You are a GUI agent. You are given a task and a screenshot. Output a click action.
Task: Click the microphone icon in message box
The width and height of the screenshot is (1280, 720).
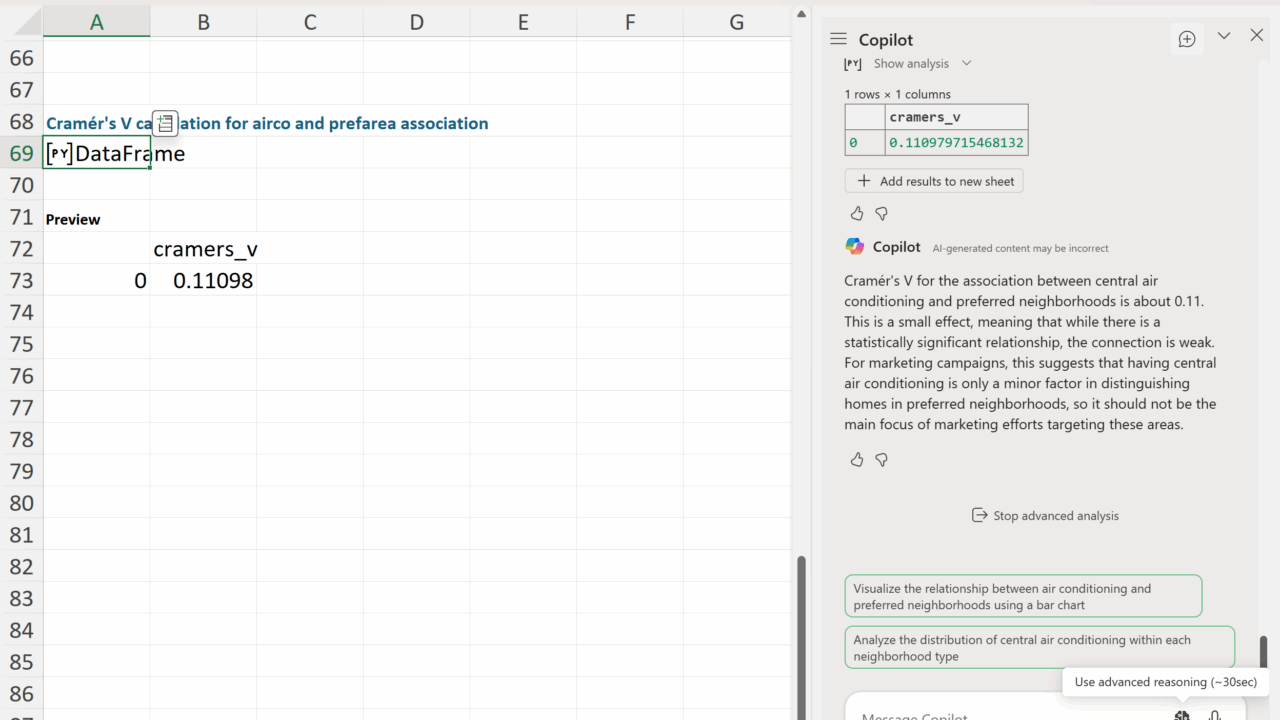click(x=1214, y=714)
